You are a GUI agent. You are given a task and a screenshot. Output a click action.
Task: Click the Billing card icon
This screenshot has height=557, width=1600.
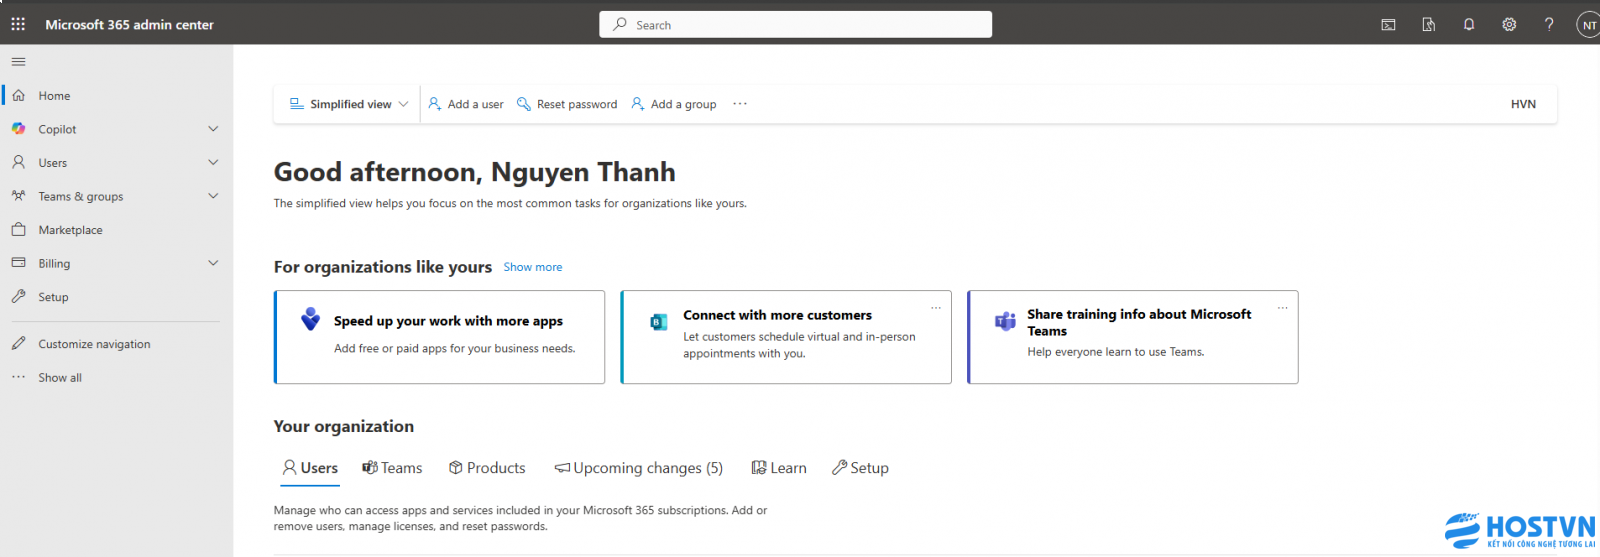18,263
